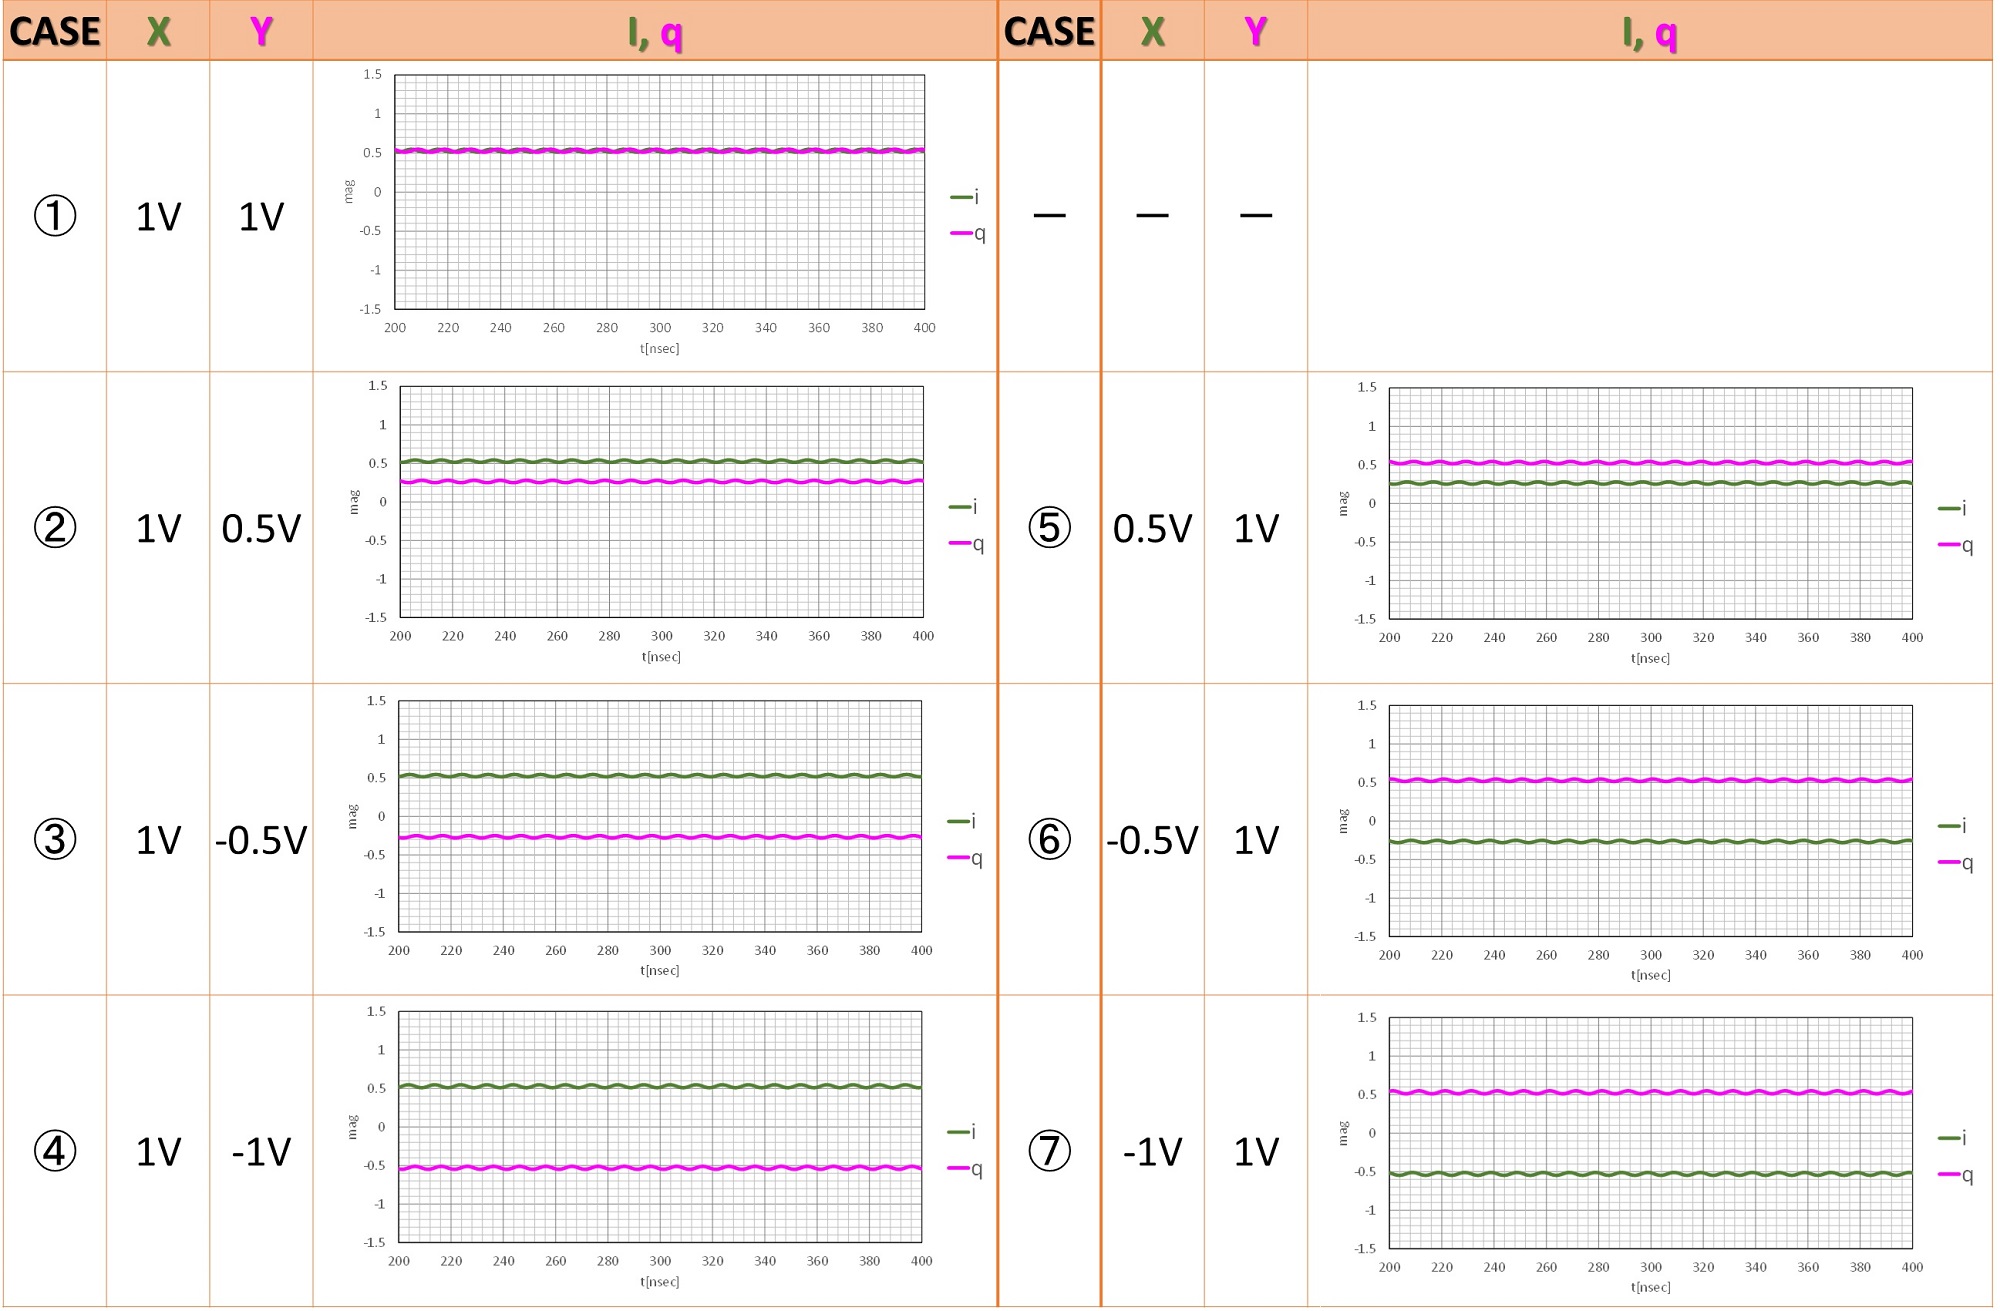Click the CASE header above case ⑤
Screen dimensions: 2000x1311
(x=1050, y=32)
